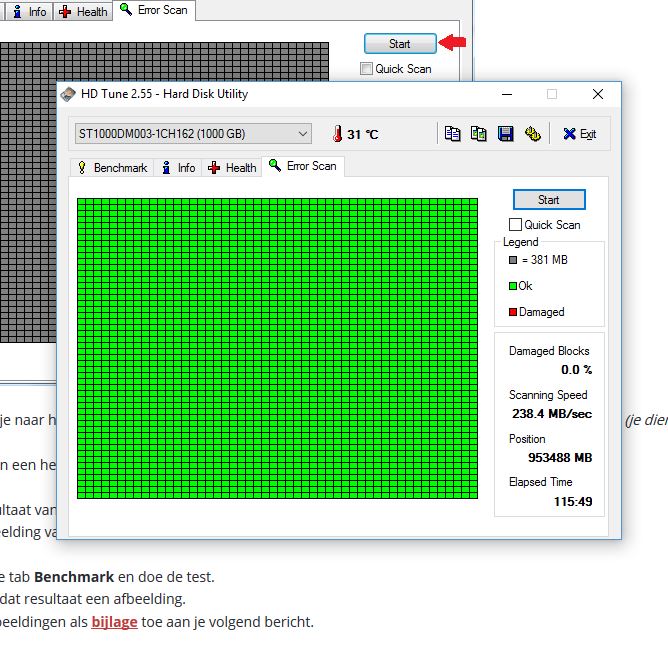Click Start button in background screenshot image
The width and height of the screenshot is (668, 663).
tap(400, 43)
